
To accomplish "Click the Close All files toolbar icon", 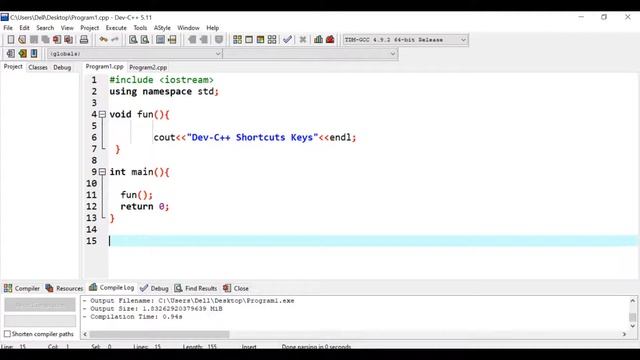I will click(69, 40).
